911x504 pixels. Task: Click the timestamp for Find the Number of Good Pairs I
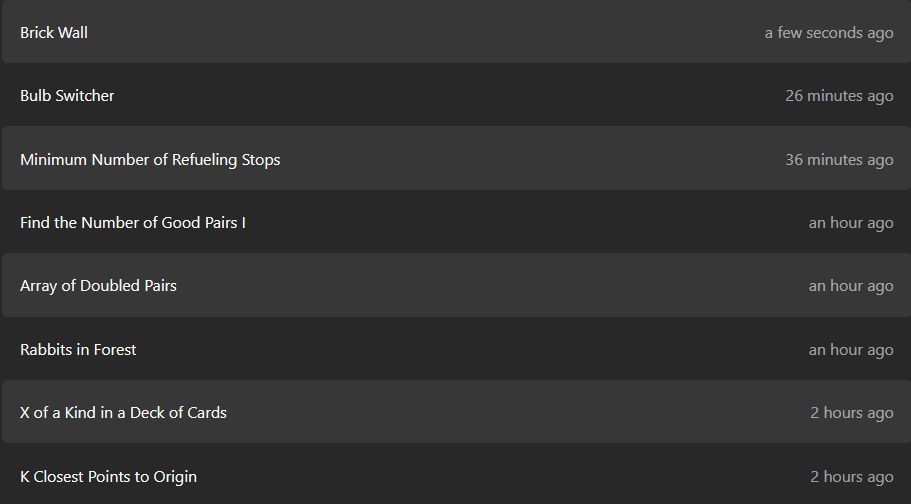[851, 223]
